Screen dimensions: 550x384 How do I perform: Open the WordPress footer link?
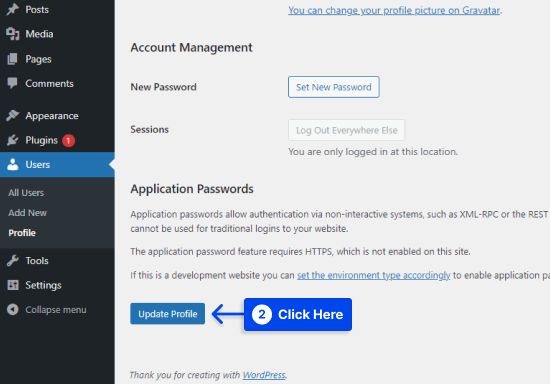pos(264,375)
